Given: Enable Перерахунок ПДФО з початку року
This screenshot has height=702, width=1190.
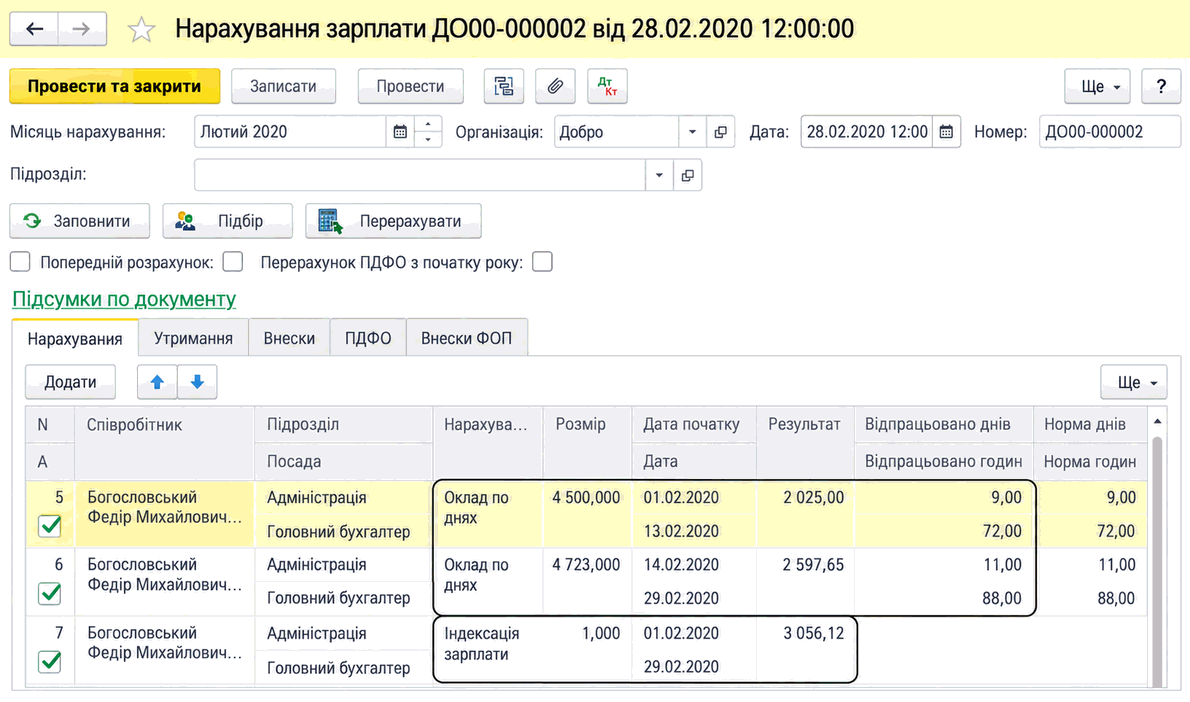Looking at the screenshot, I should coord(543,262).
